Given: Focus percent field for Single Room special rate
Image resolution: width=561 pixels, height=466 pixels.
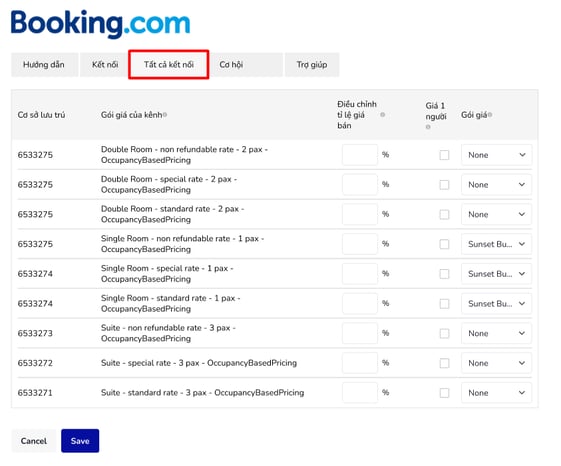Looking at the screenshot, I should tap(360, 274).
